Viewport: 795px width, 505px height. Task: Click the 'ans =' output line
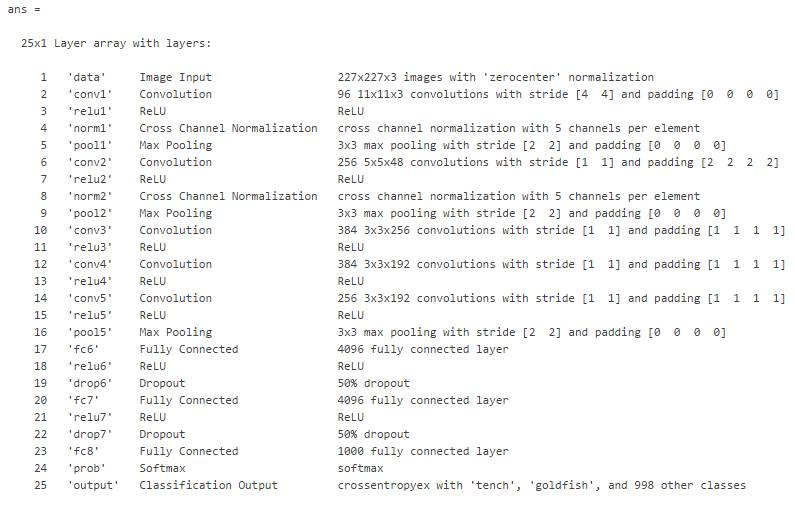pyautogui.click(x=23, y=9)
